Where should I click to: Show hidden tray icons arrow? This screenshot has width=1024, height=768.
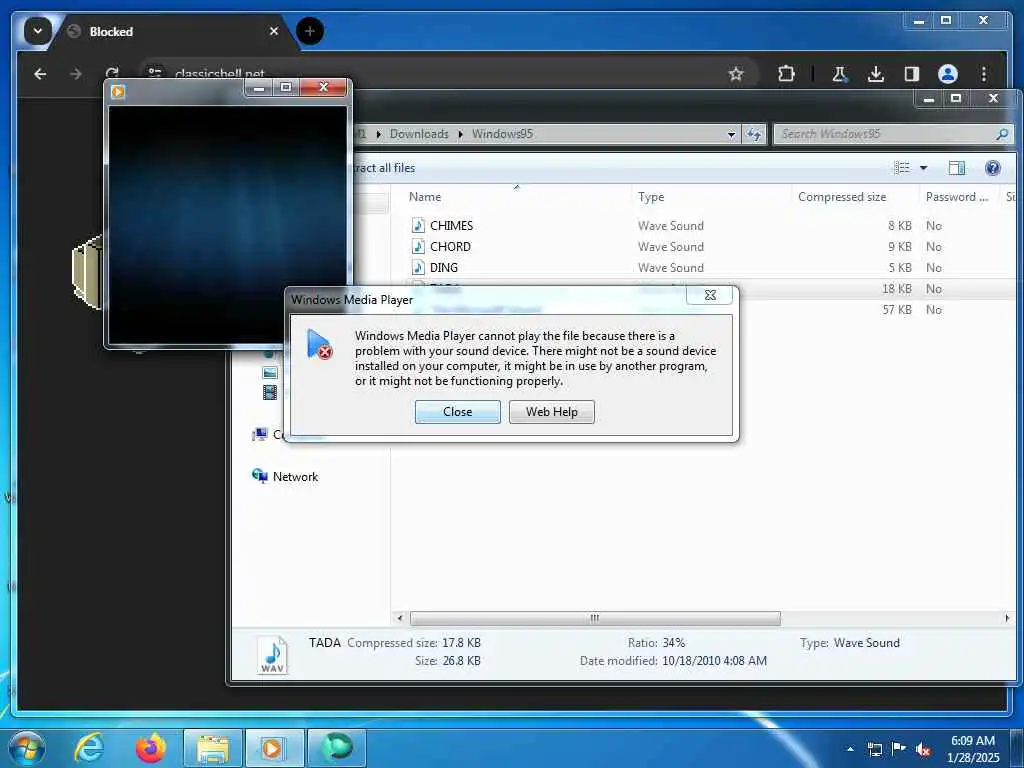pyautogui.click(x=850, y=749)
